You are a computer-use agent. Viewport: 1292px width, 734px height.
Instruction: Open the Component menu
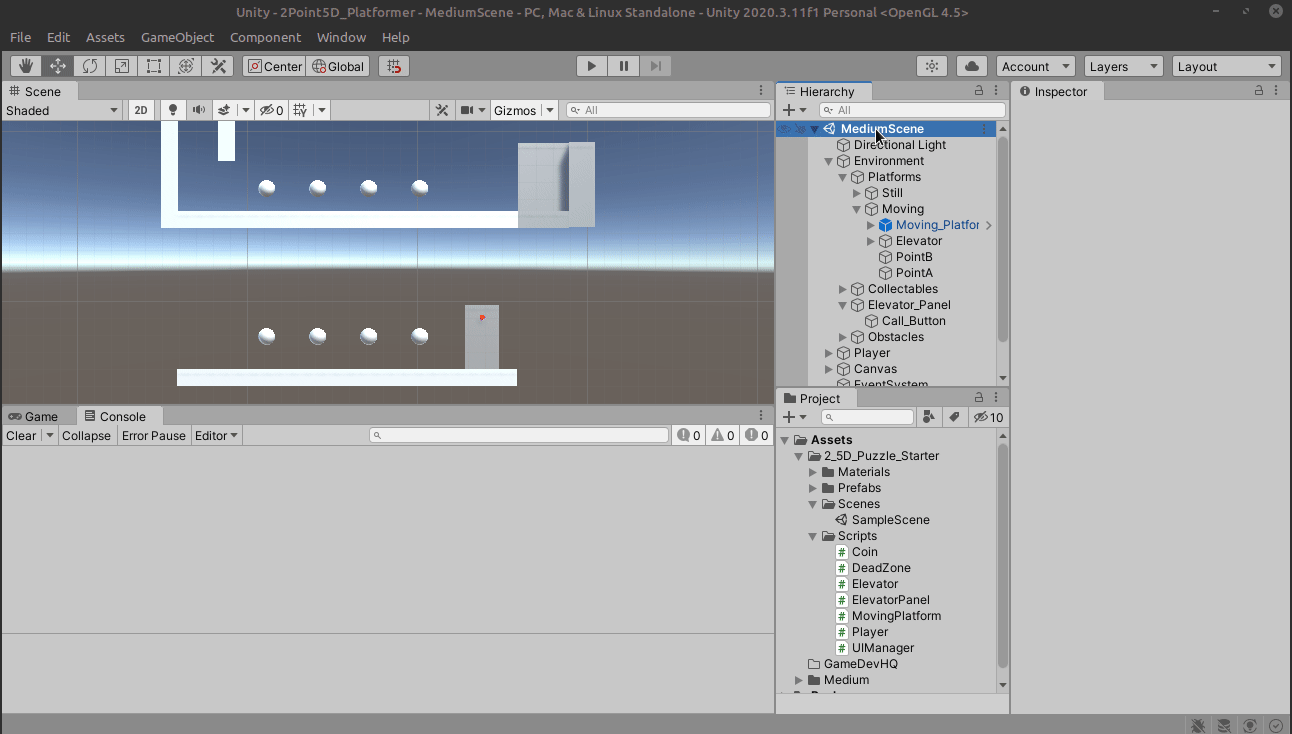tap(265, 37)
